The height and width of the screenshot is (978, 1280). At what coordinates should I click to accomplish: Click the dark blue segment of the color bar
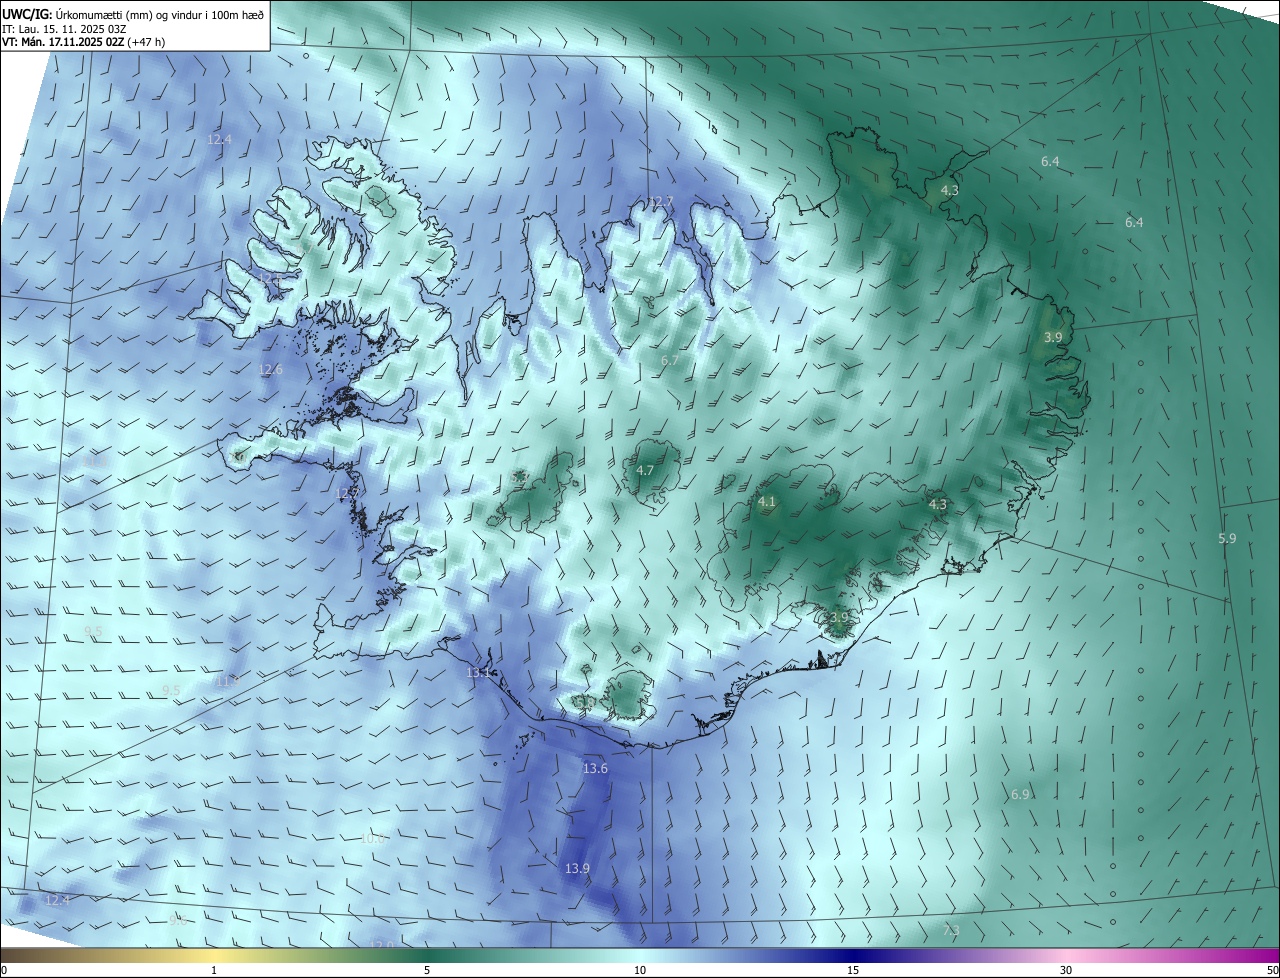coord(853,955)
